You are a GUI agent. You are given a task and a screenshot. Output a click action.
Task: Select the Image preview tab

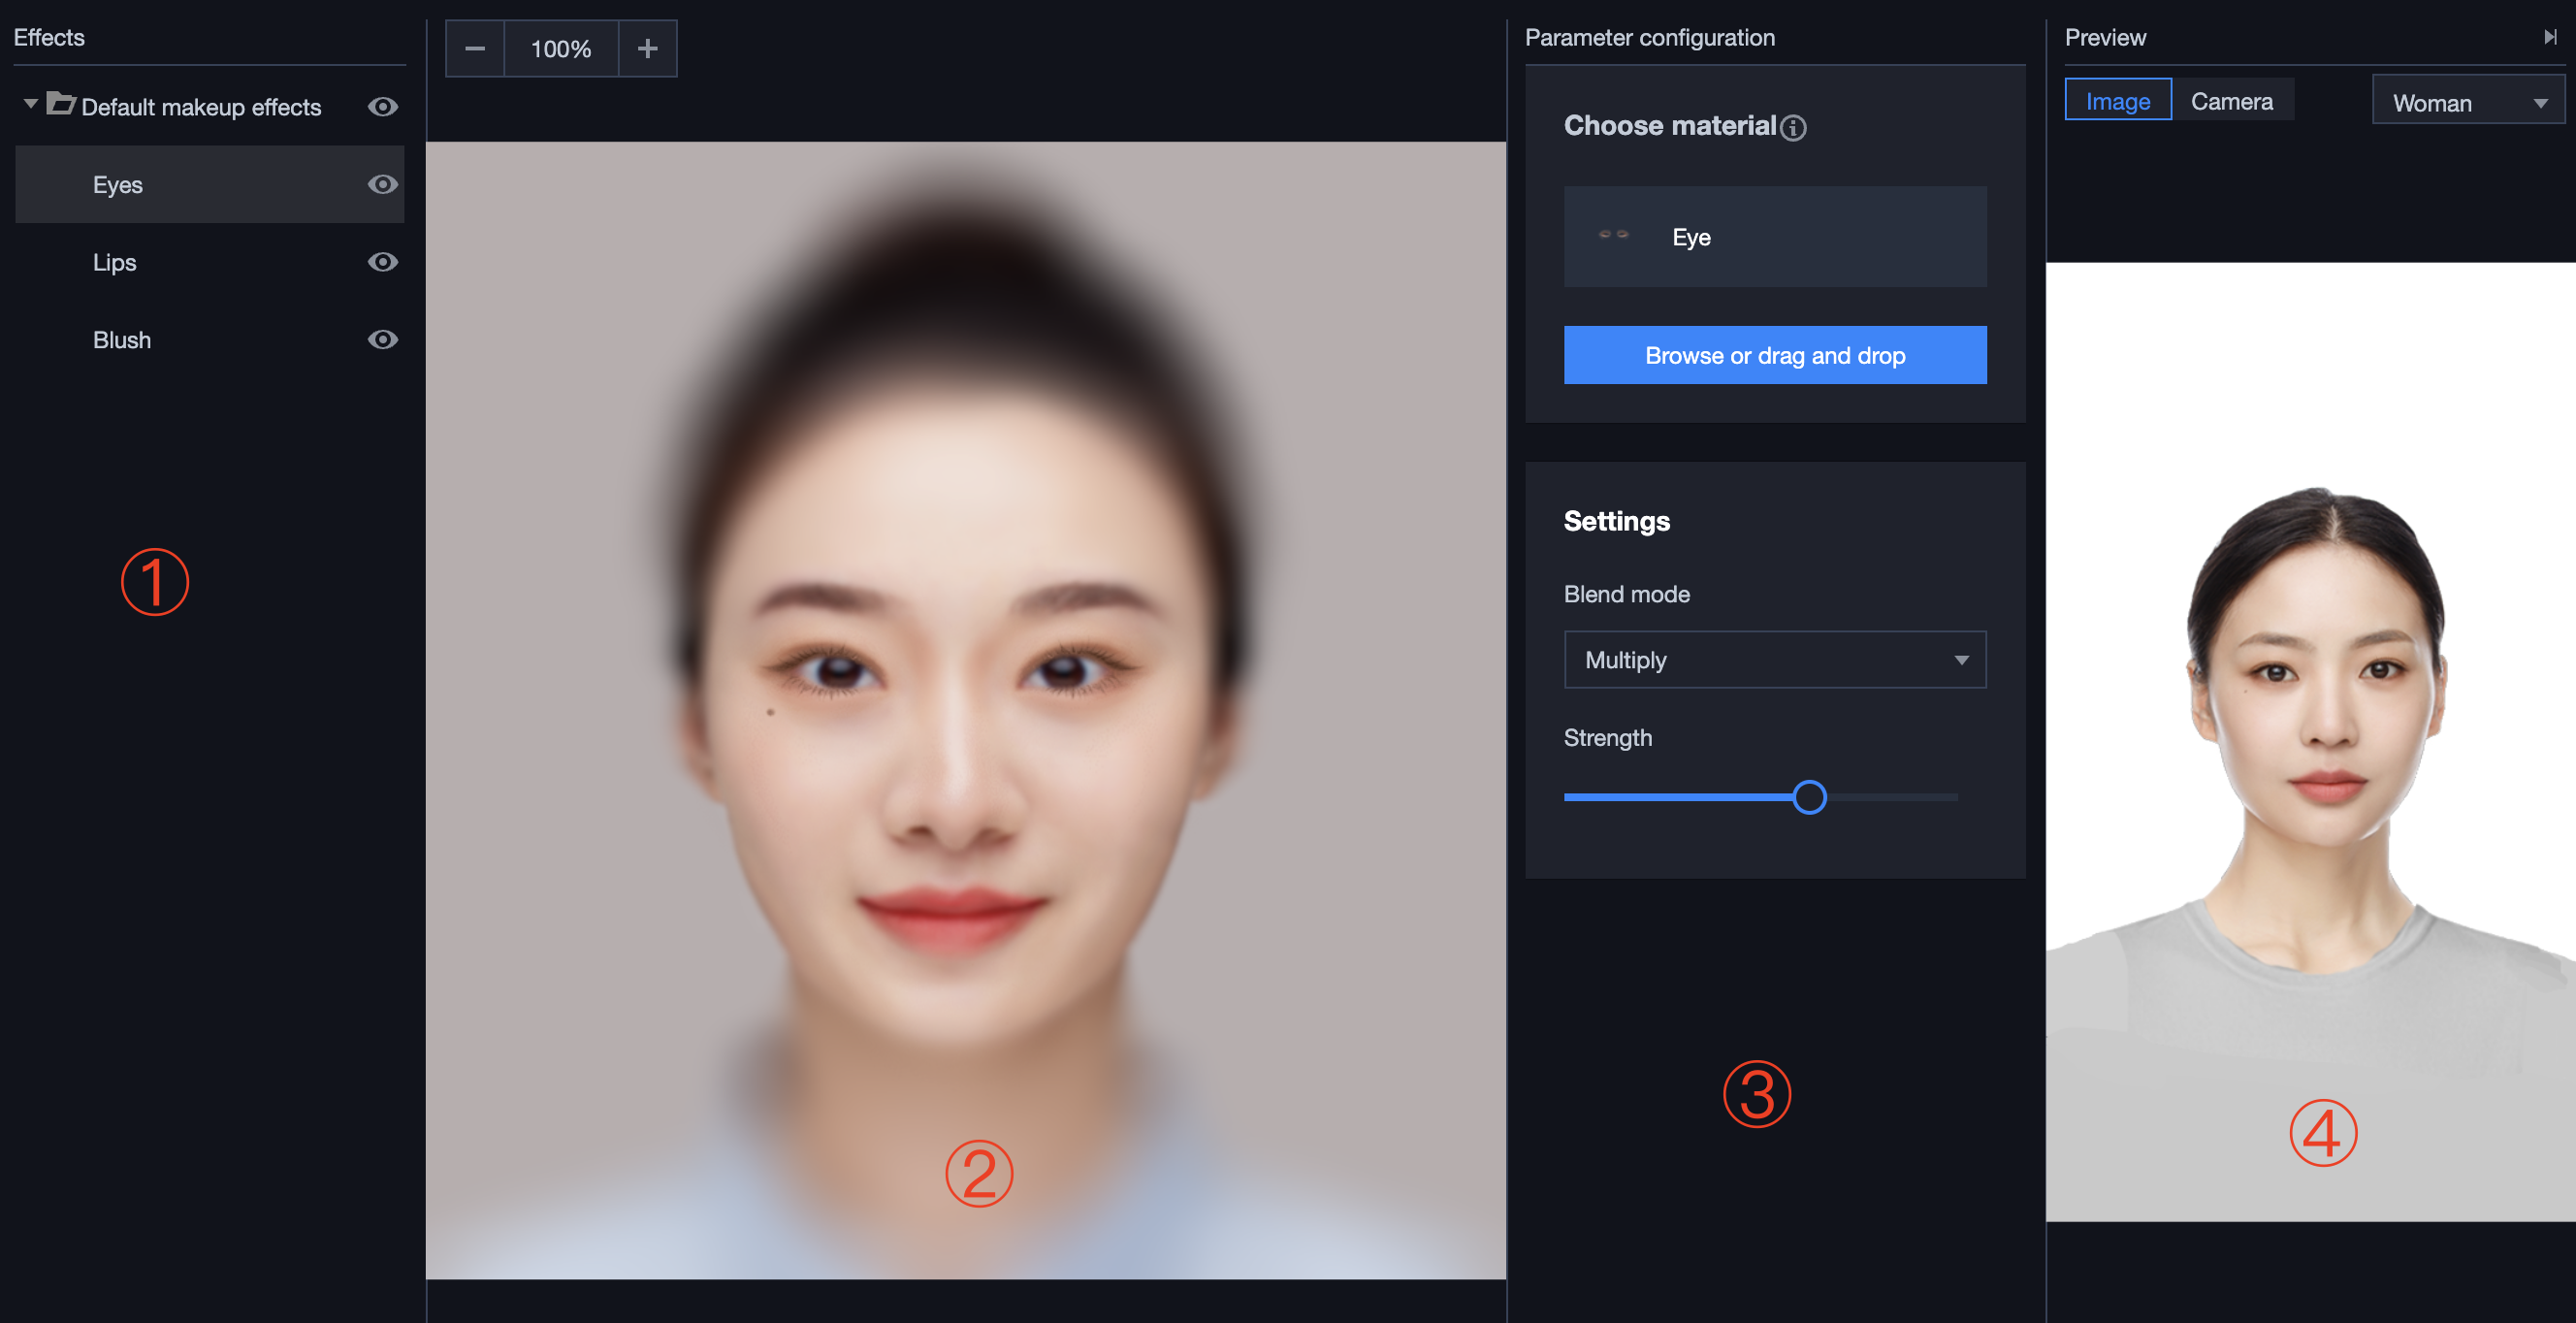[x=2117, y=101]
